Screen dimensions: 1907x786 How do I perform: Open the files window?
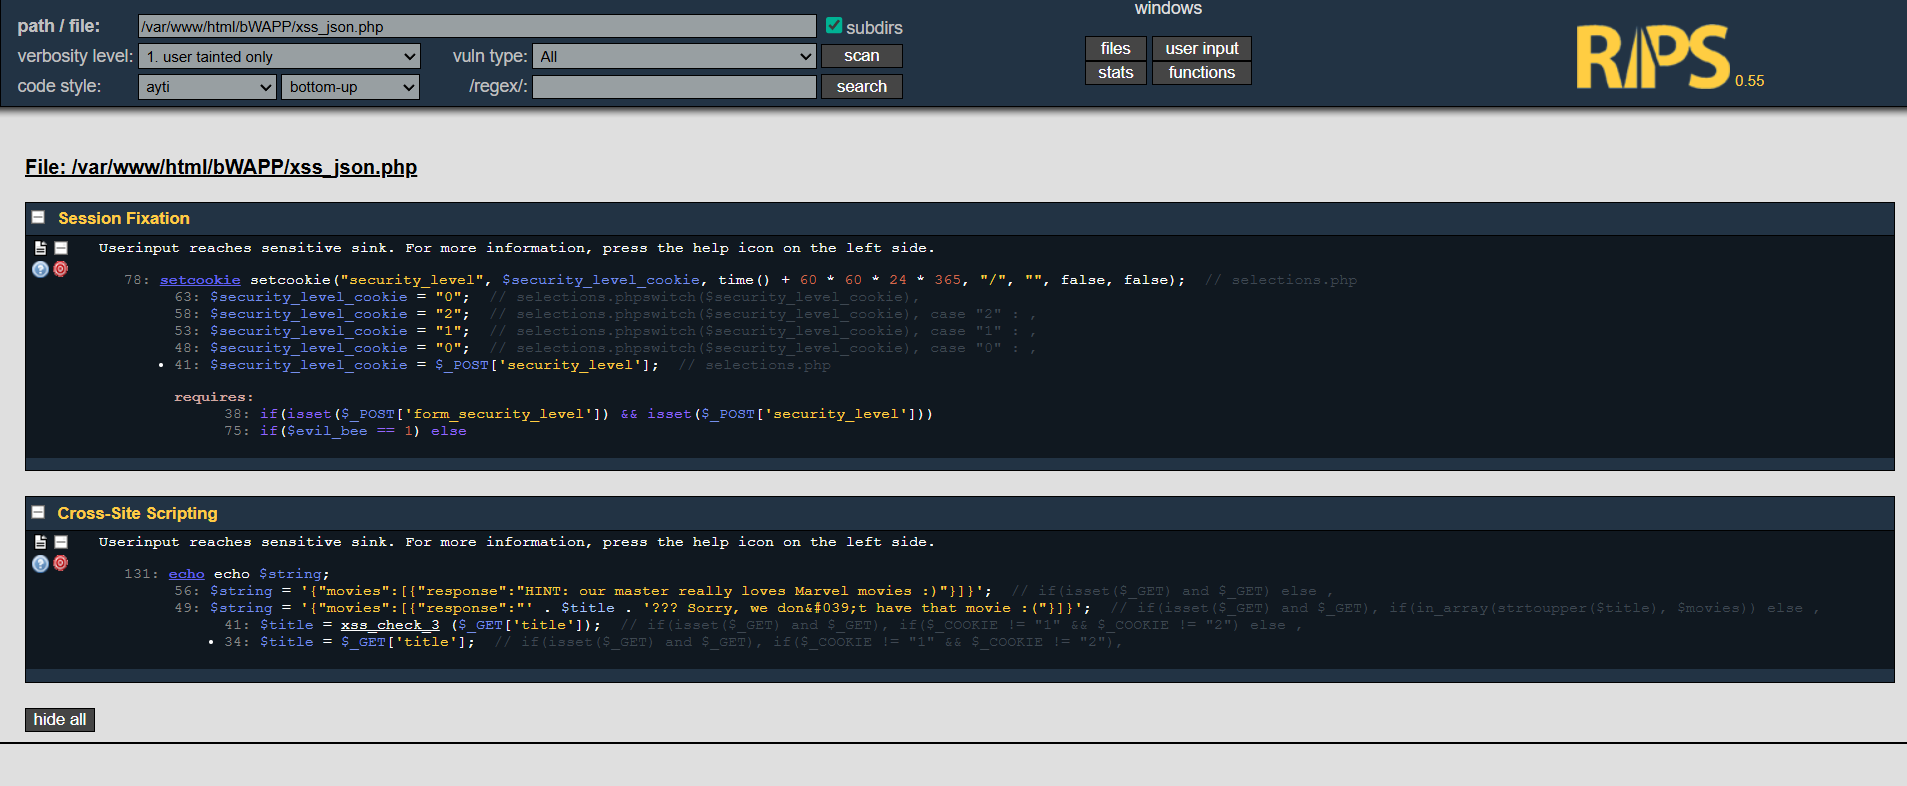tap(1115, 48)
